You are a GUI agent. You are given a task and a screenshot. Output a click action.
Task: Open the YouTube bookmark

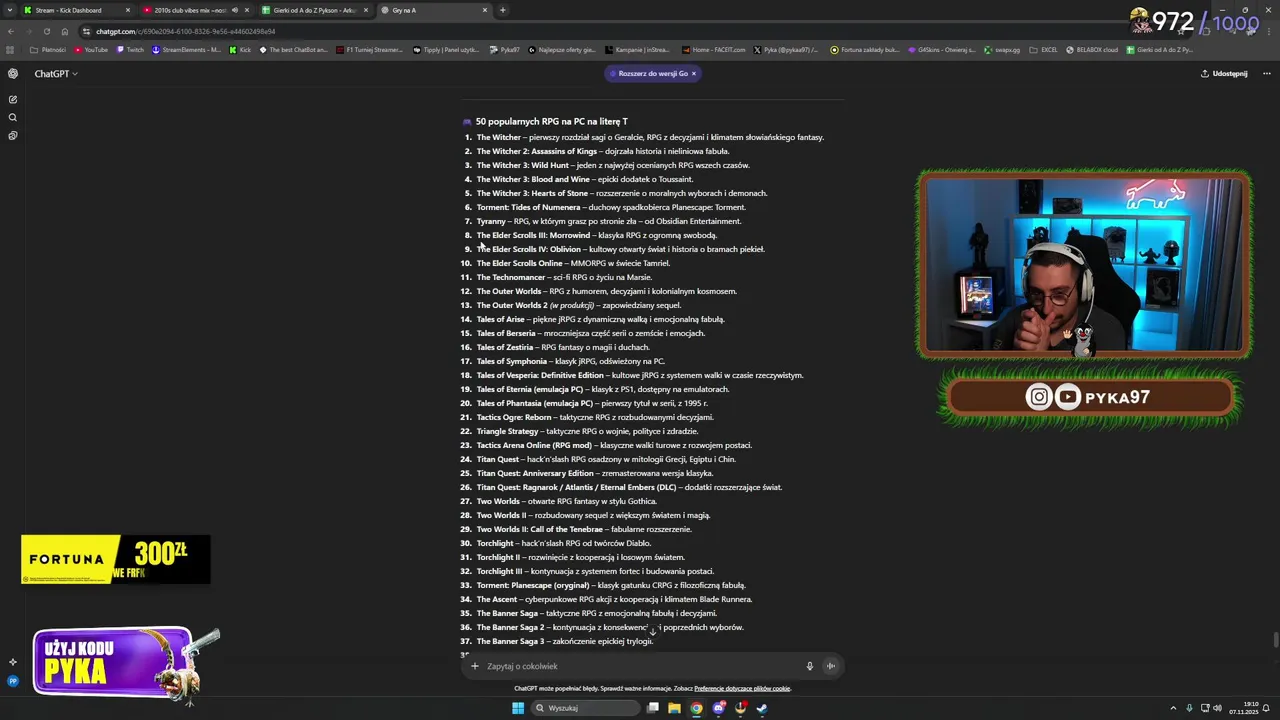pos(91,49)
